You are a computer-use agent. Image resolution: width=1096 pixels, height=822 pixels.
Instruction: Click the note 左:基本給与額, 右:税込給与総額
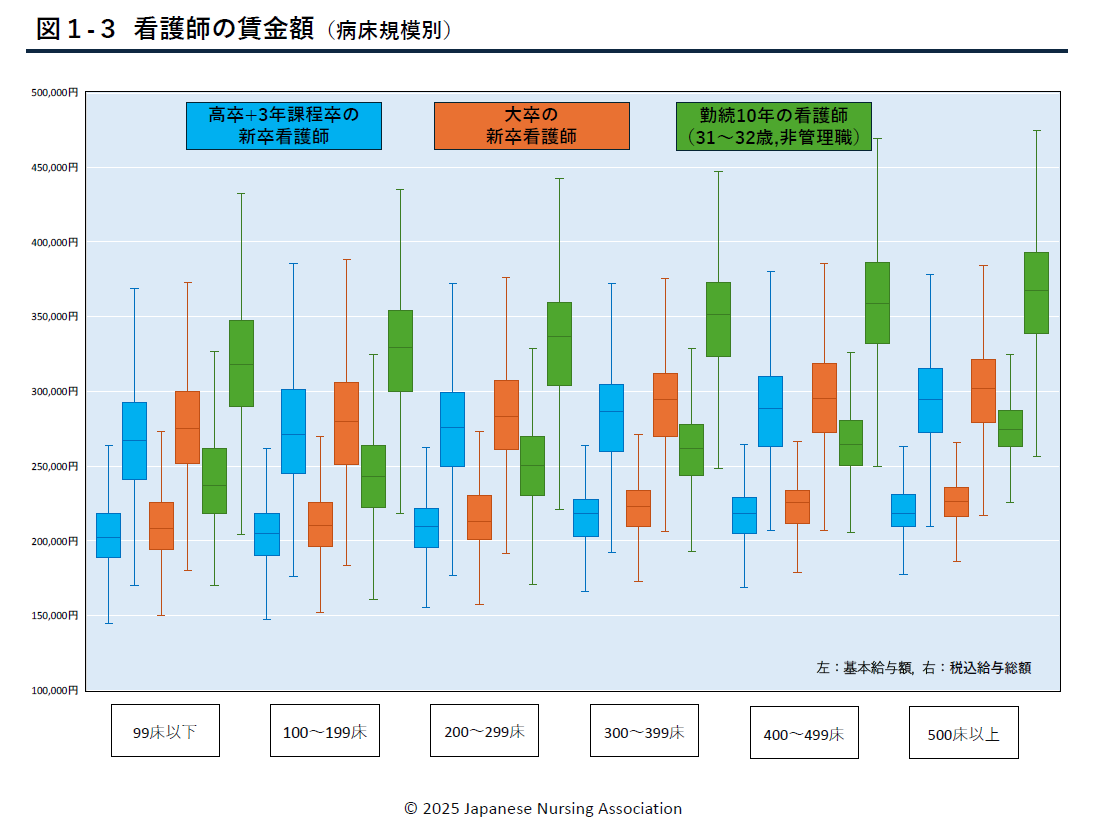(923, 667)
